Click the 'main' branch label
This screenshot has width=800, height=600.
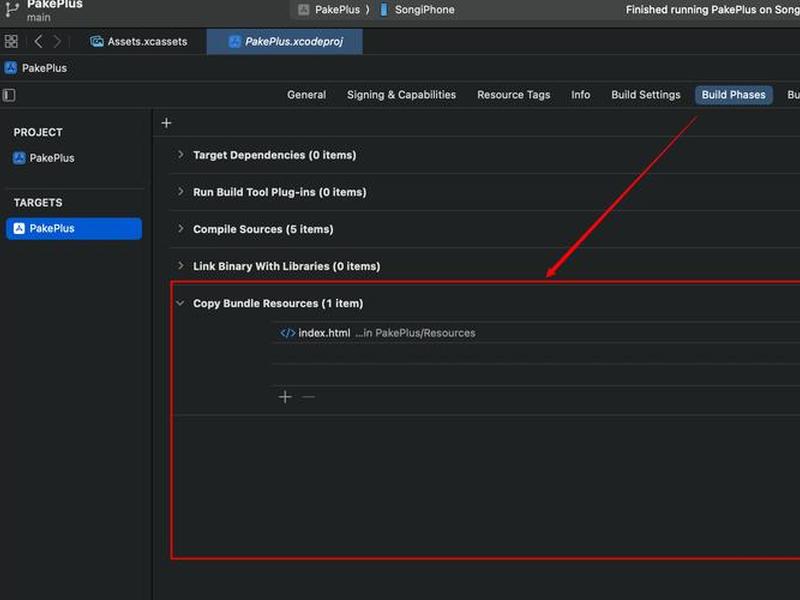point(39,17)
